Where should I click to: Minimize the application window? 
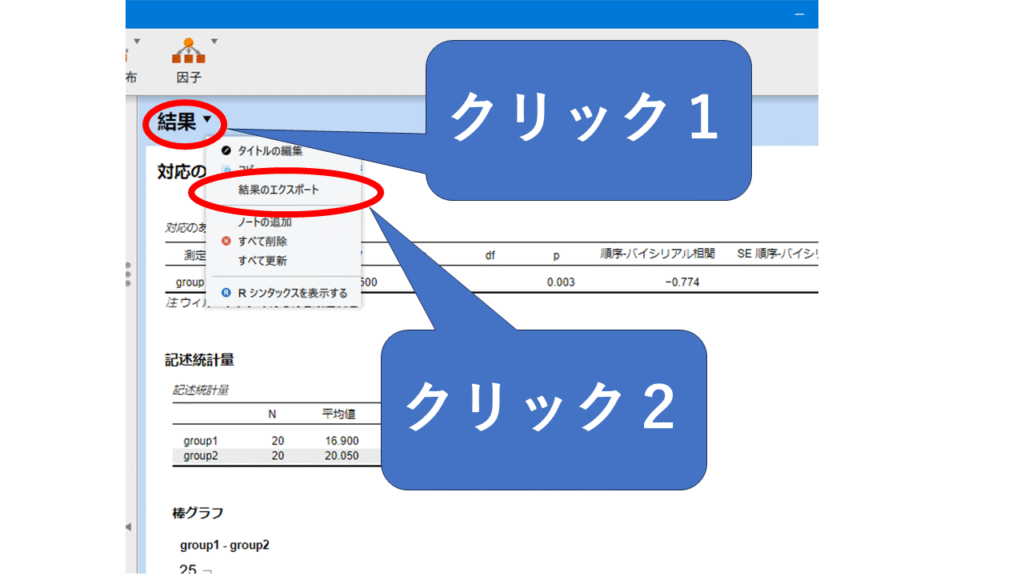(799, 13)
